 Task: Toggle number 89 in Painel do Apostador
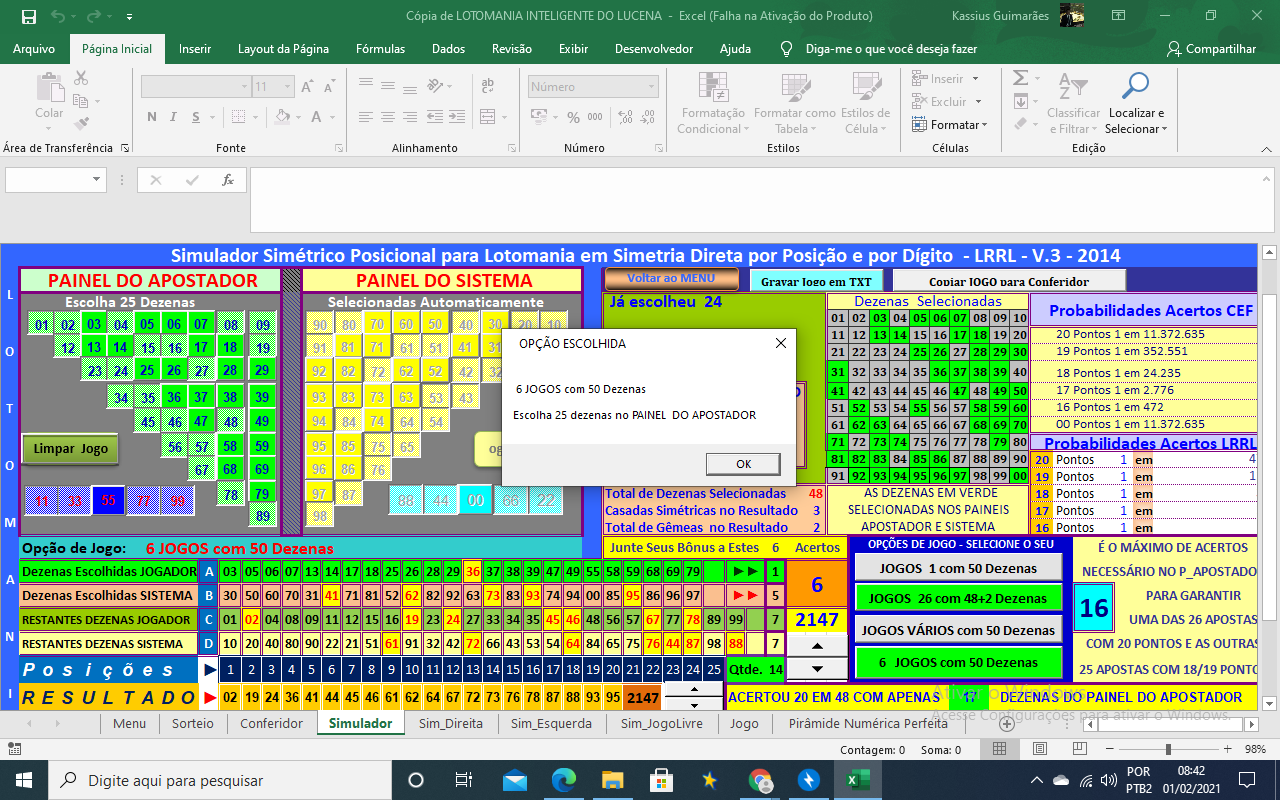[263, 516]
